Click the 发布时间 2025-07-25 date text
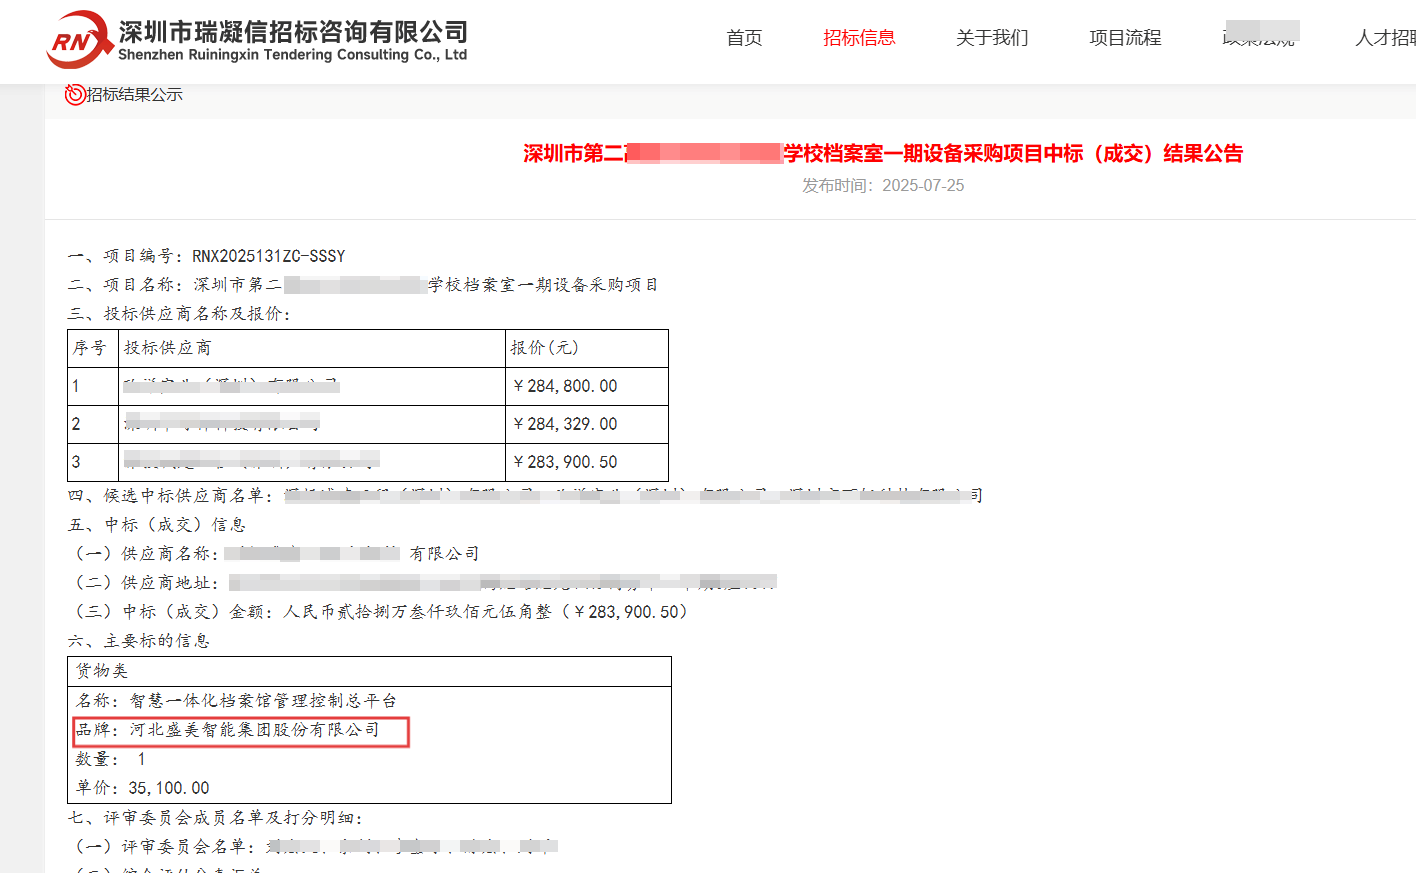 click(x=882, y=185)
